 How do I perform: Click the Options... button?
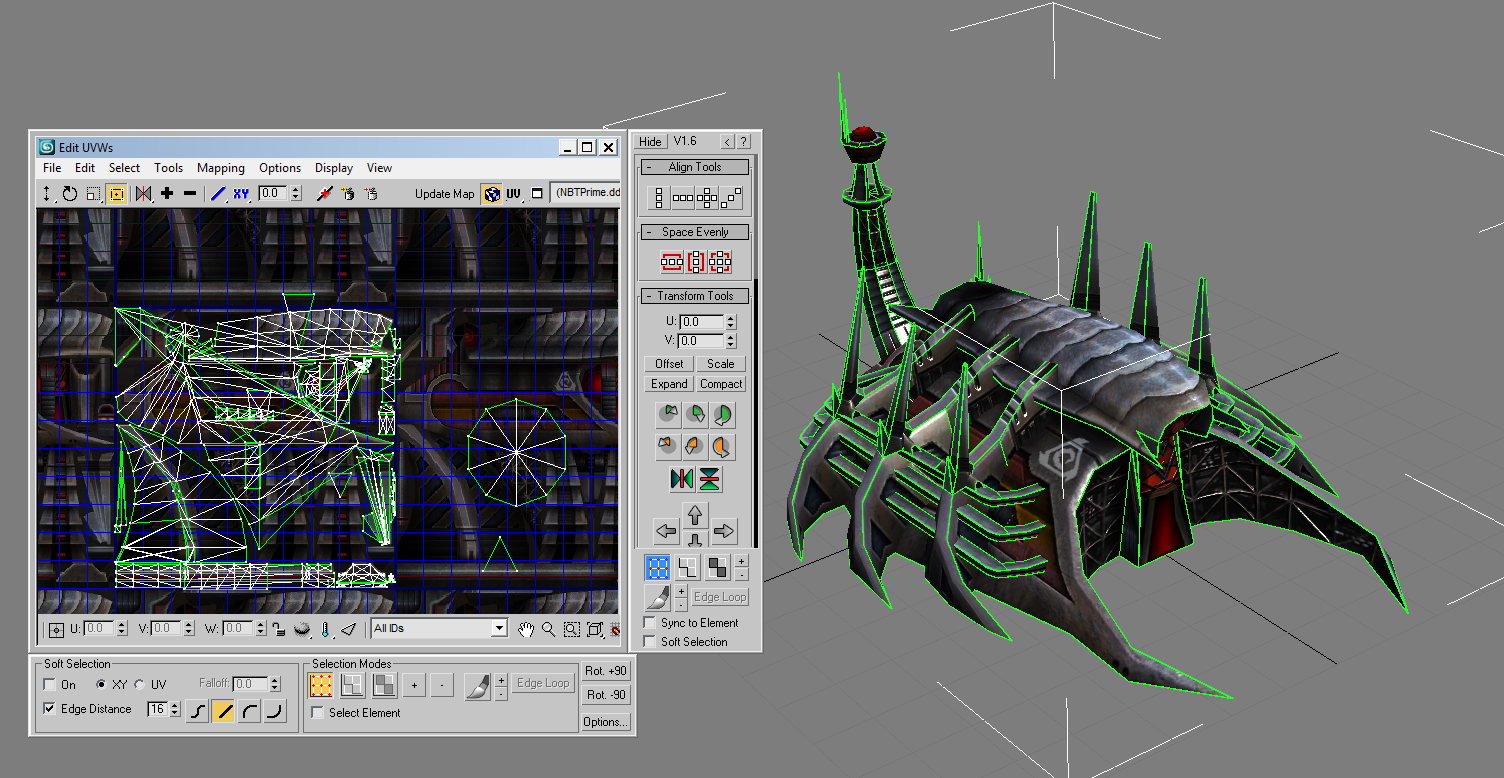coord(606,722)
